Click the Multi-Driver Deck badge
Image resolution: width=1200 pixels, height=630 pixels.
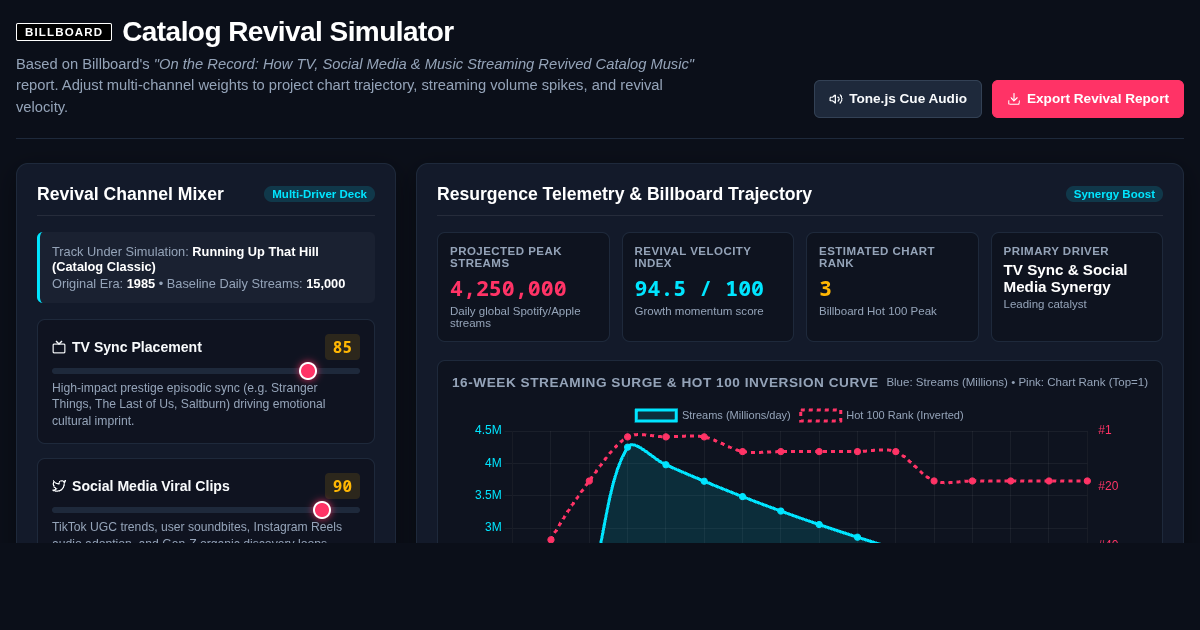tap(319, 194)
